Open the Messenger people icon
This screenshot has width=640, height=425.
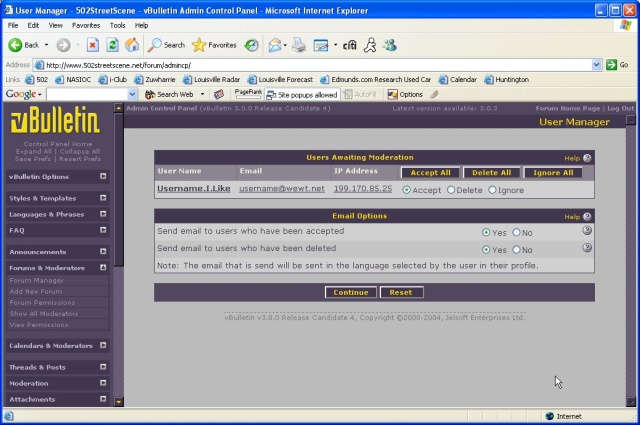390,45
